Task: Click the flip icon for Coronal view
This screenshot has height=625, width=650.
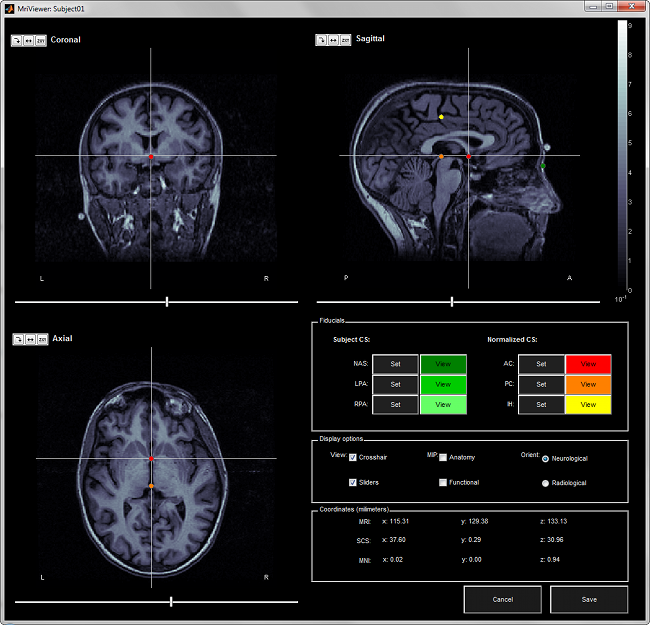Action: [28, 40]
